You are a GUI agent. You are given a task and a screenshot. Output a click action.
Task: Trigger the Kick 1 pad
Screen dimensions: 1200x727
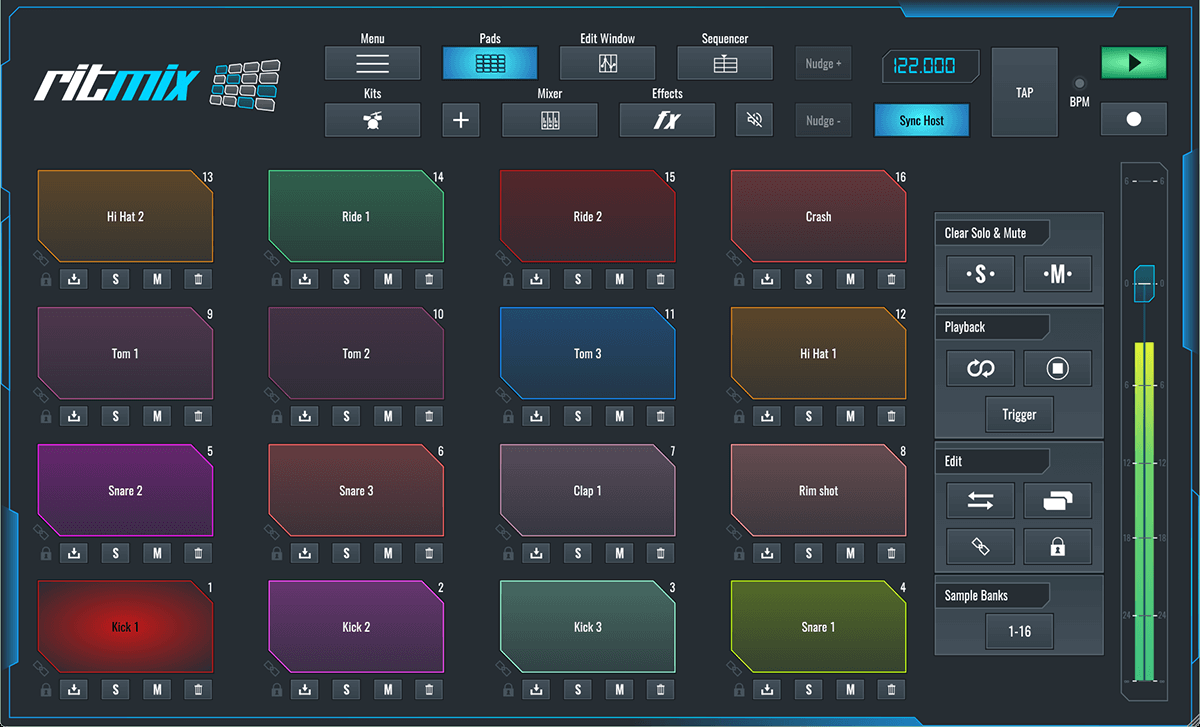(125, 627)
